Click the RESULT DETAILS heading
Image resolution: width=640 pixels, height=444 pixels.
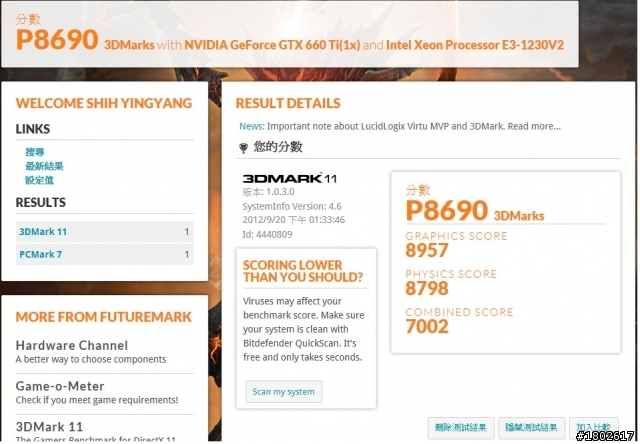288,103
